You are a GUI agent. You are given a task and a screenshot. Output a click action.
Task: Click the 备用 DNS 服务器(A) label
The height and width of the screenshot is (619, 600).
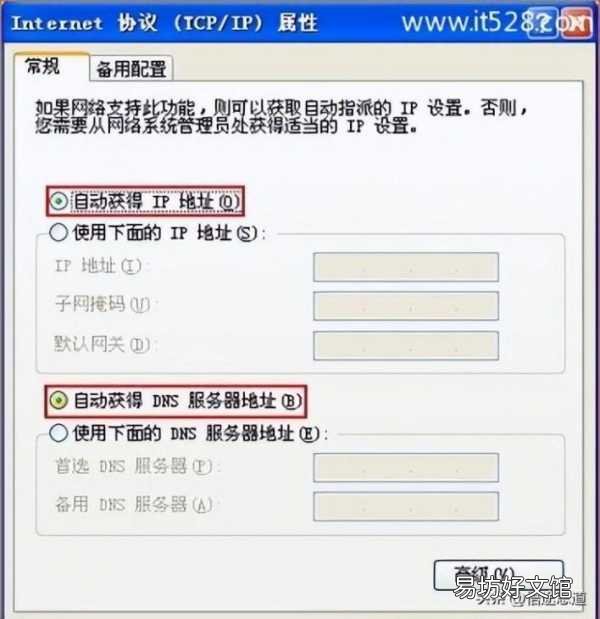[x=134, y=504]
